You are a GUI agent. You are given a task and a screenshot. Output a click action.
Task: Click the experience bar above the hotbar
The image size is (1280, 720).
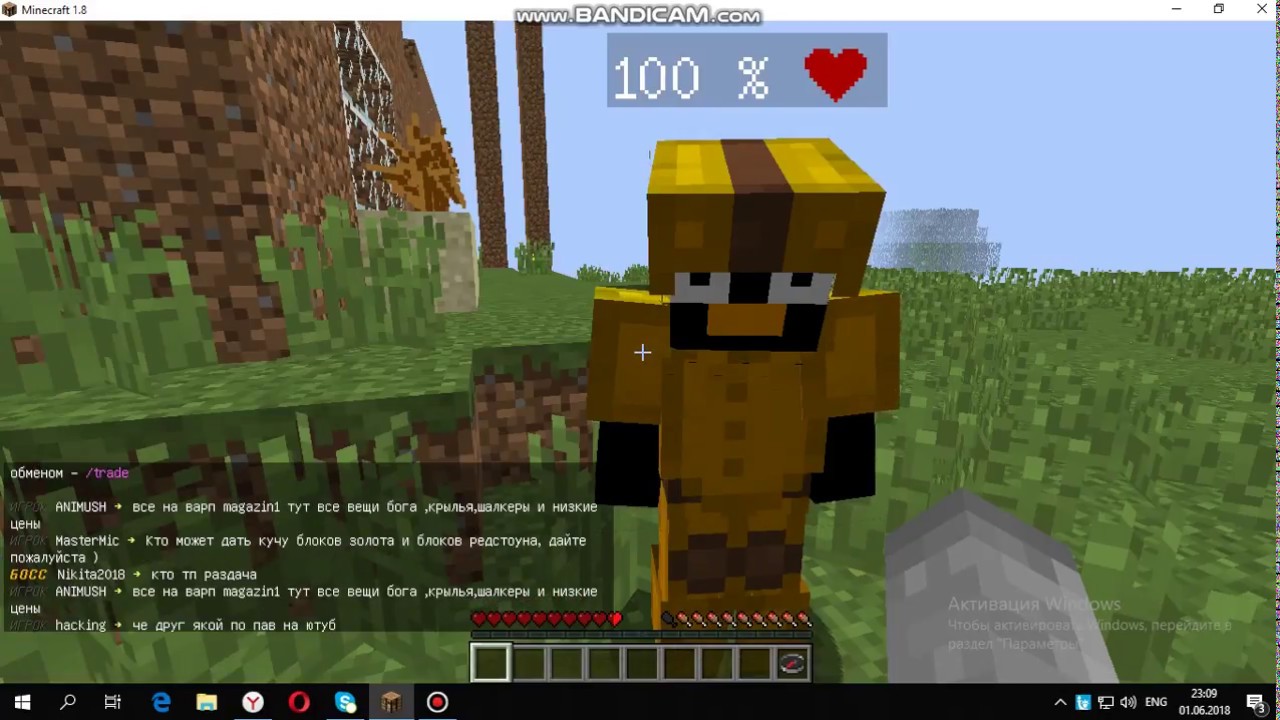[x=640, y=634]
